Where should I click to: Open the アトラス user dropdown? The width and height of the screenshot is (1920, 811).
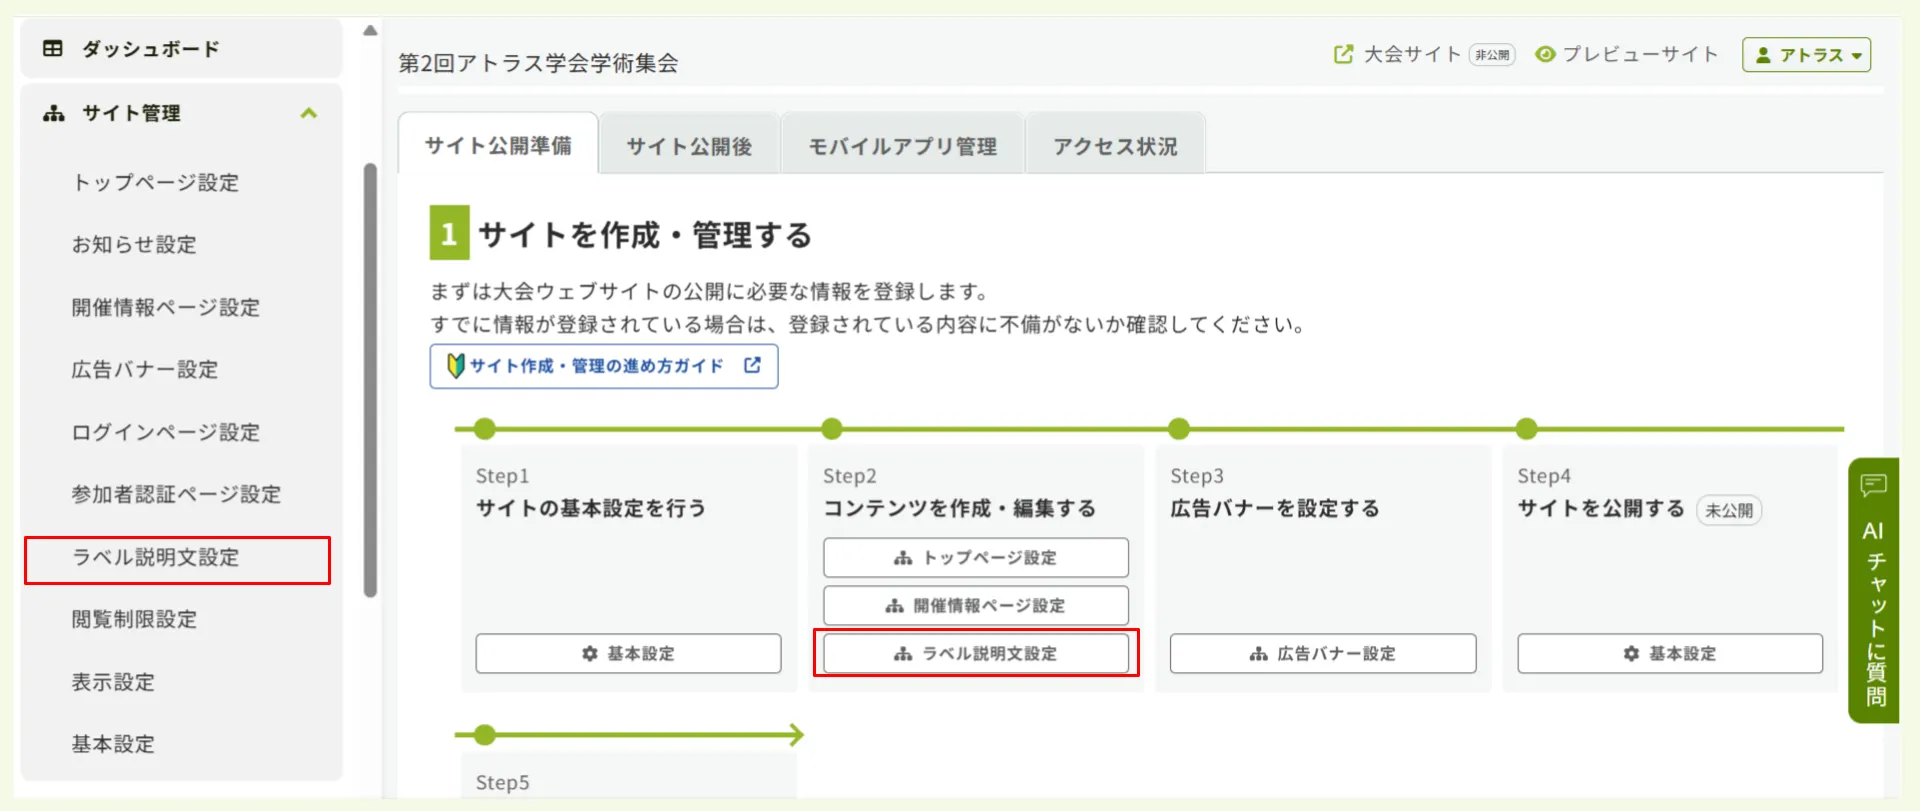(1806, 55)
